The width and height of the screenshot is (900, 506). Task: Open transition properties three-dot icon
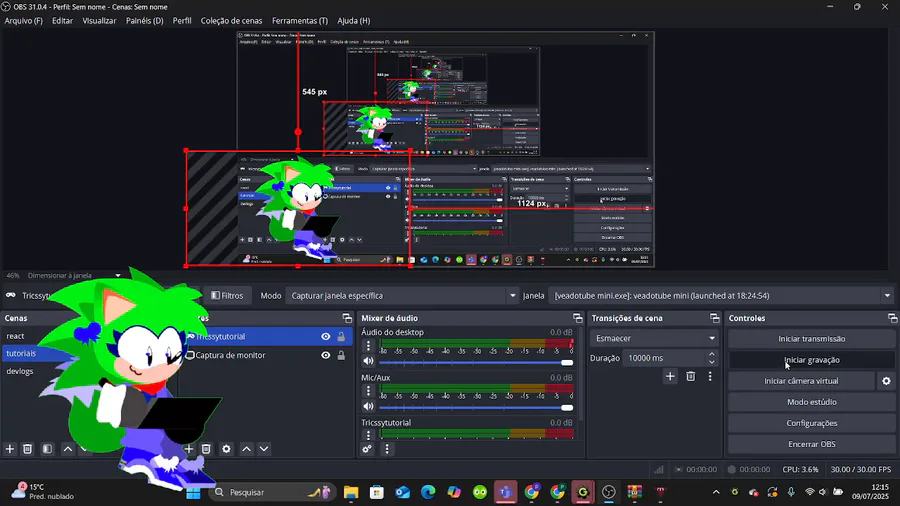(710, 376)
